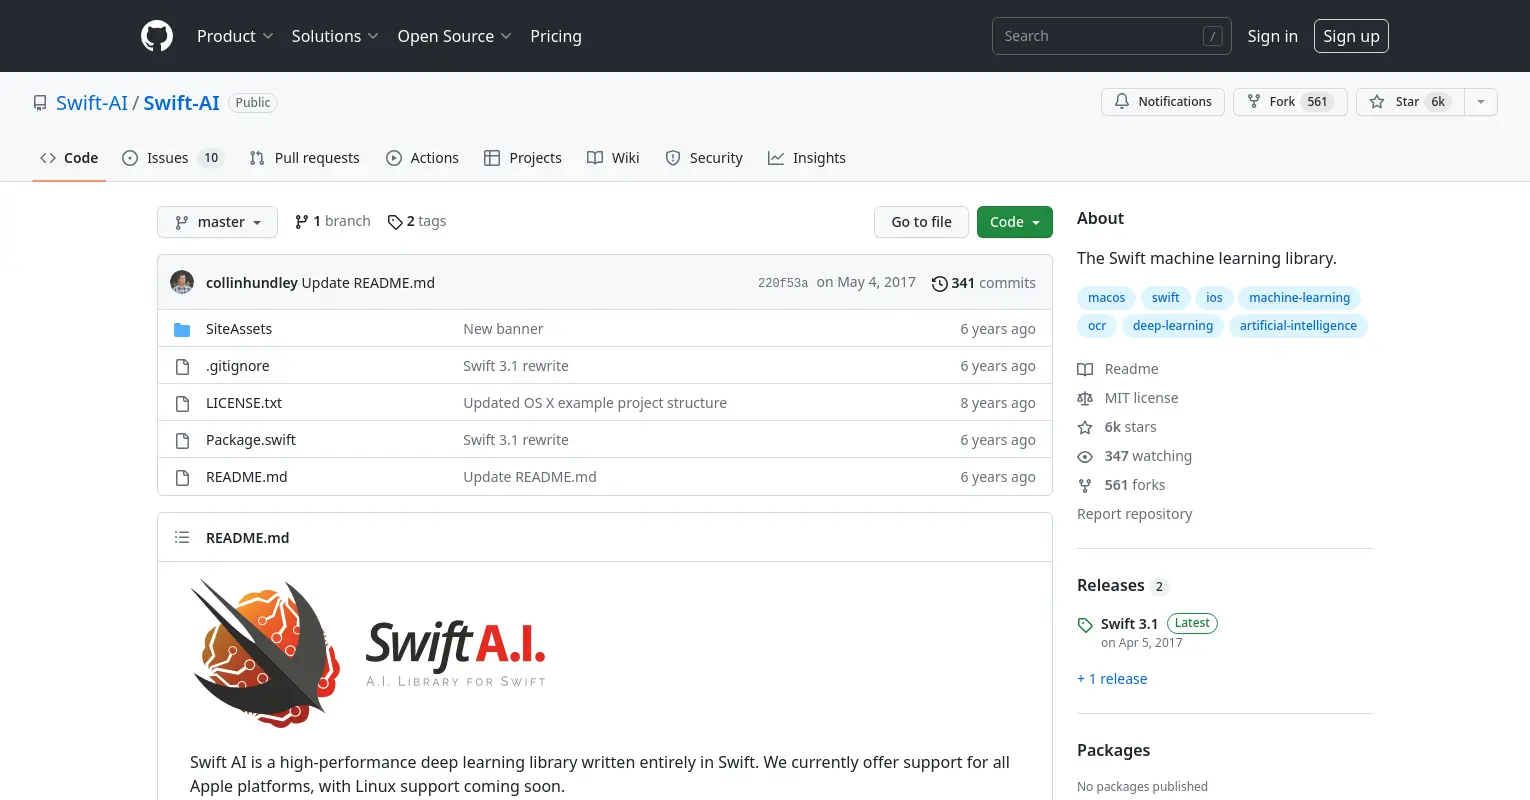1530x800 pixels.
Task: Click the Security shield icon
Action: (672, 158)
